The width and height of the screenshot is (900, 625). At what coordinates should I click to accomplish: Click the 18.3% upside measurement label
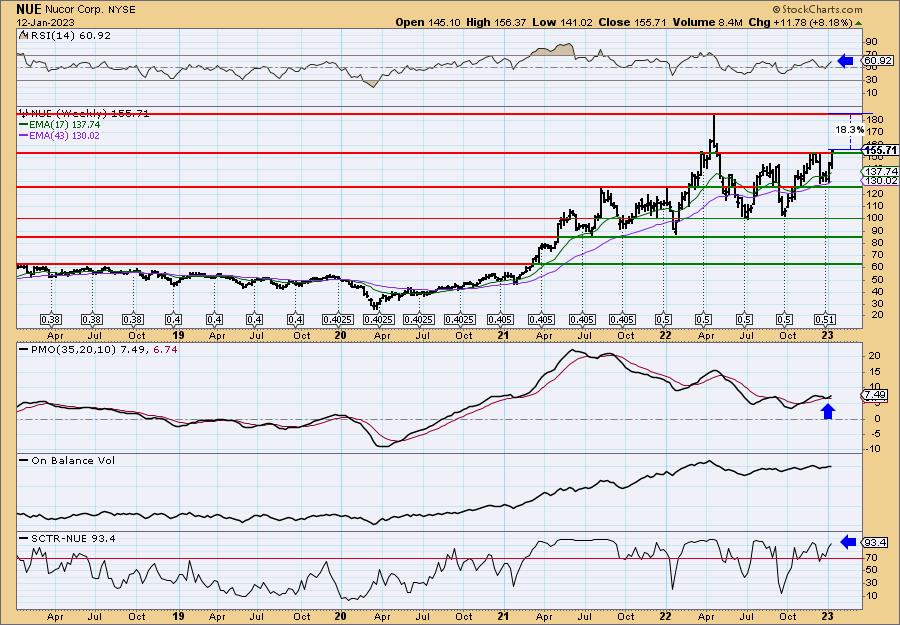(849, 130)
